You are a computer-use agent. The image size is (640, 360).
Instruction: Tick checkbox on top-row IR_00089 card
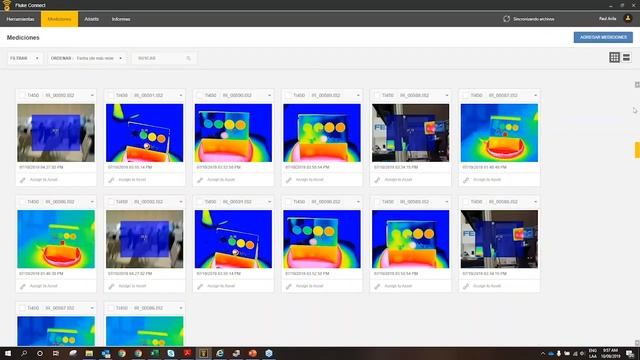pos(288,95)
